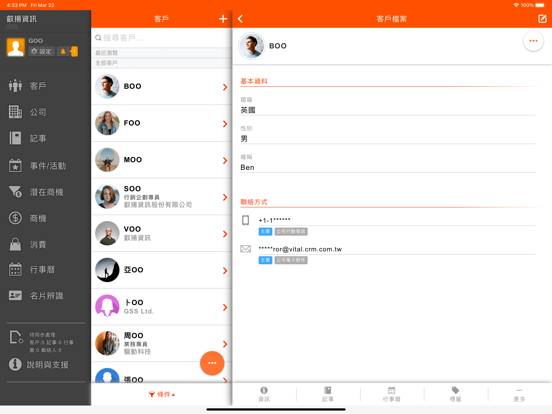Click the GOO user avatar

tap(16, 47)
